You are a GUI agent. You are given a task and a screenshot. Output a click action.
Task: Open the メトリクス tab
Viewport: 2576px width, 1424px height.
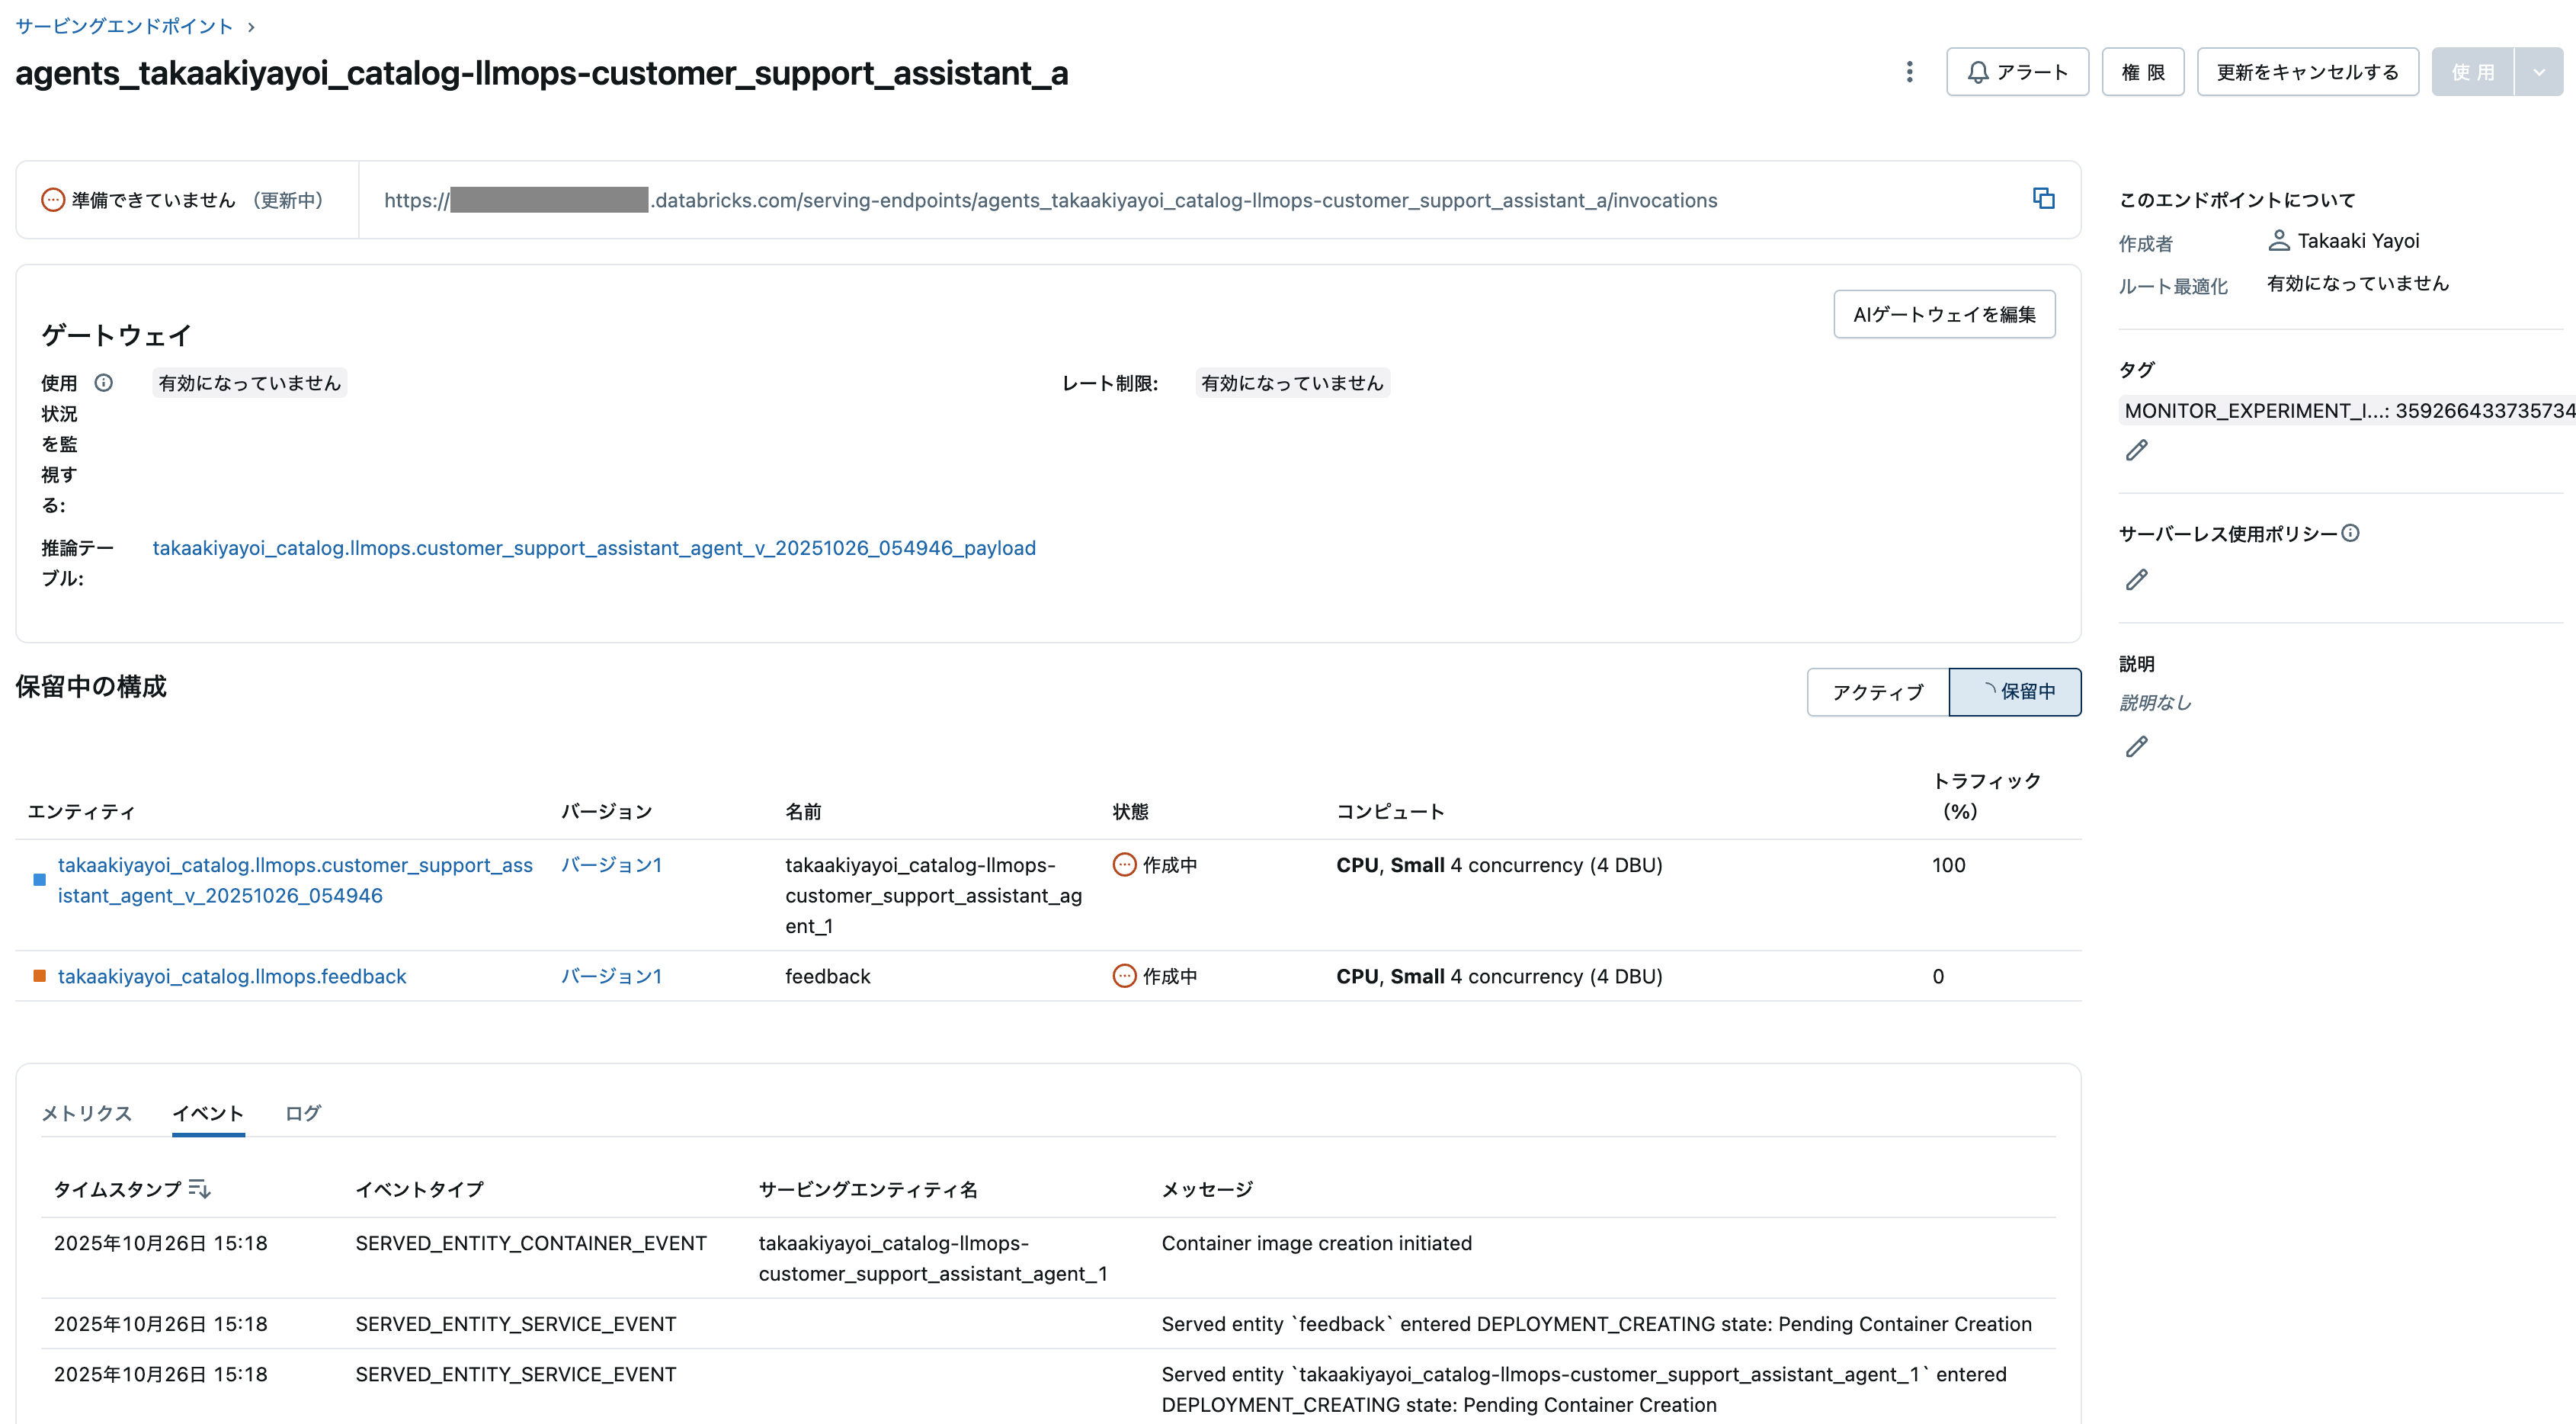(x=86, y=1113)
